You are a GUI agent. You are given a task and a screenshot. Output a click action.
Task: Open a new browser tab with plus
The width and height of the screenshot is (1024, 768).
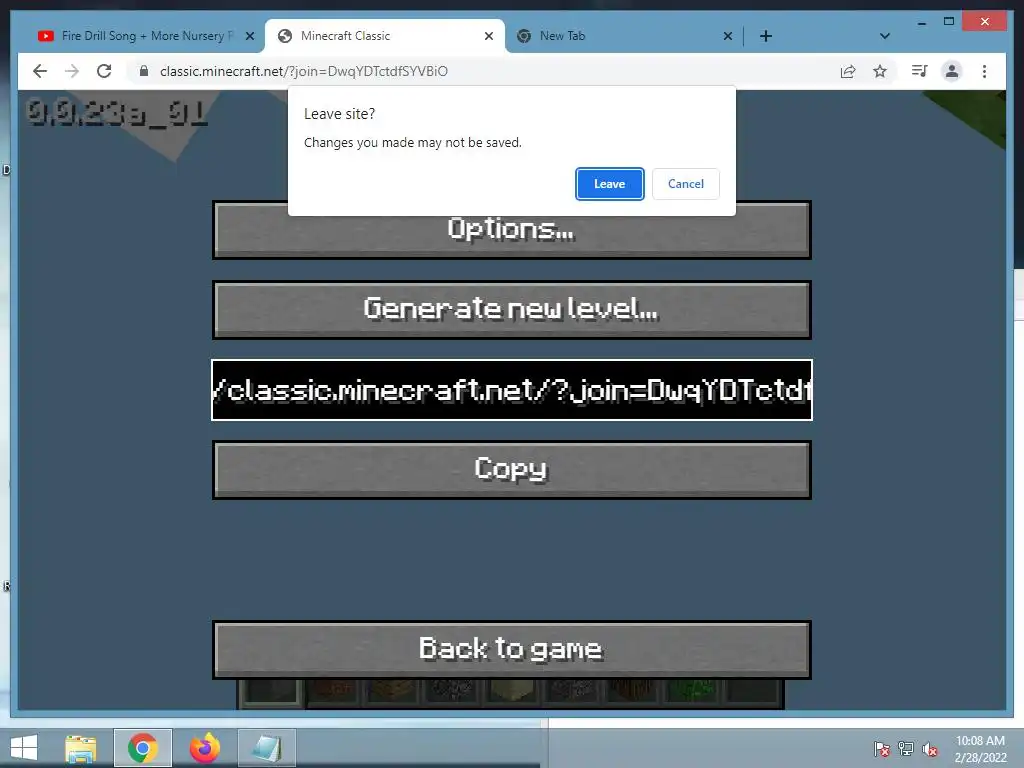tap(766, 37)
